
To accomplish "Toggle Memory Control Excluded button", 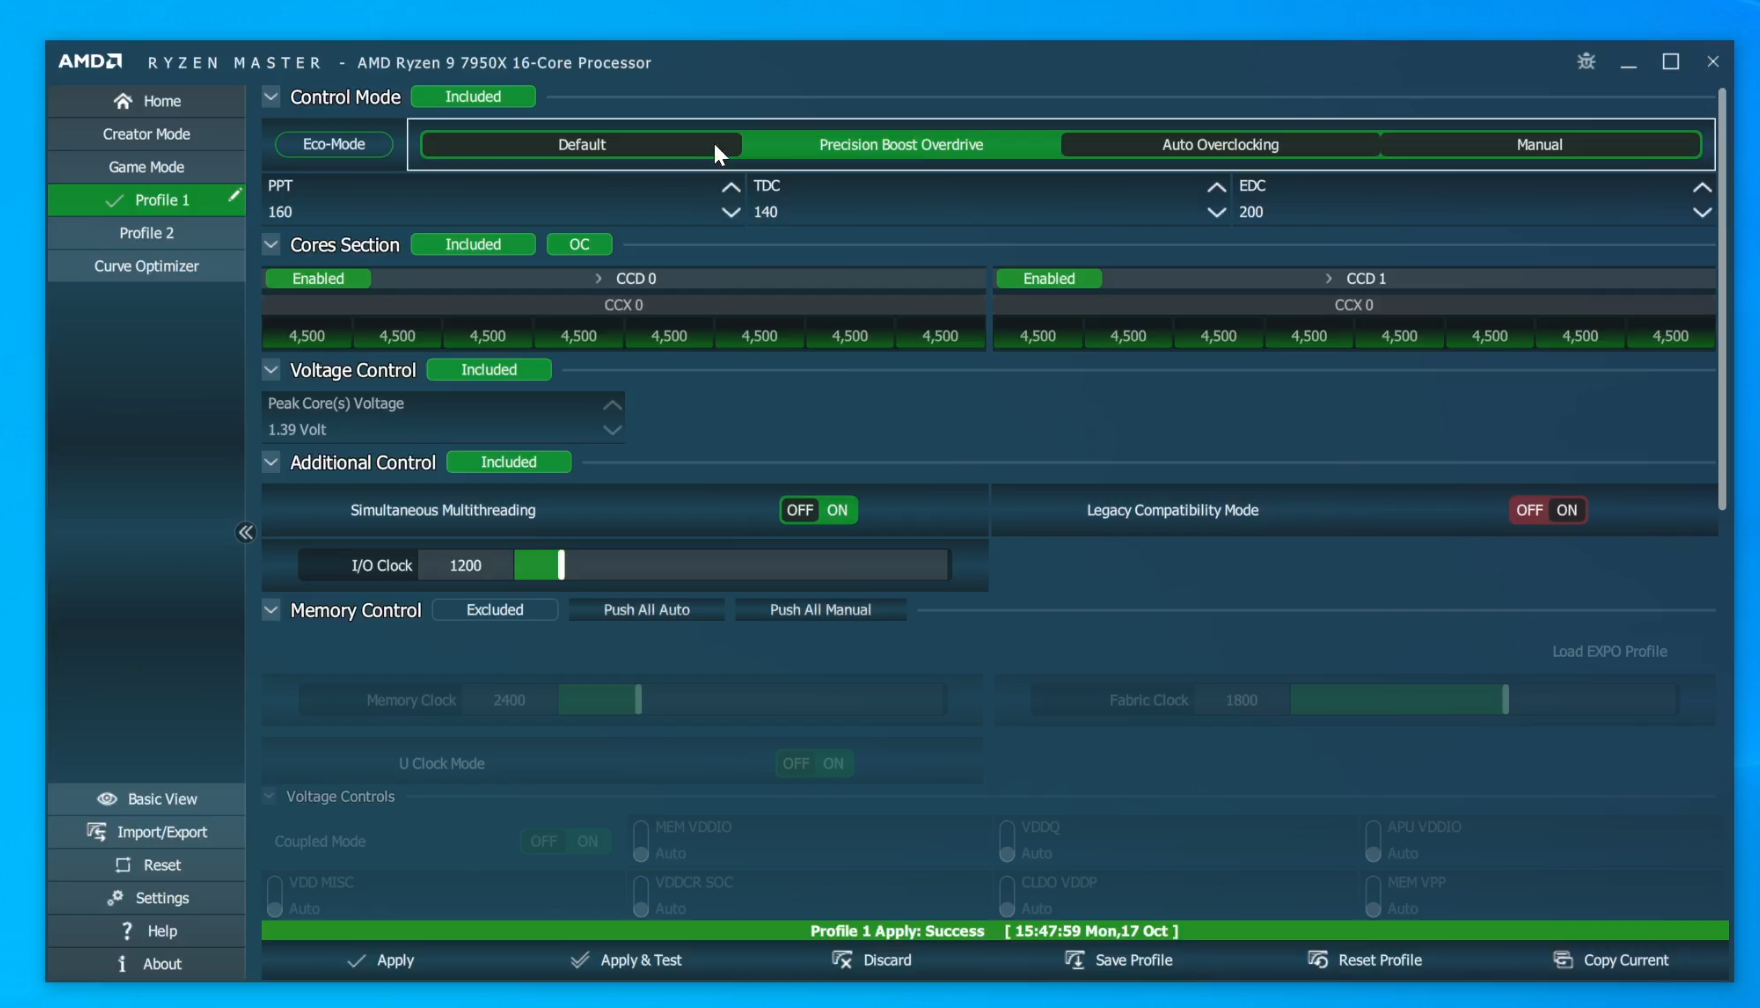I will [x=495, y=610].
